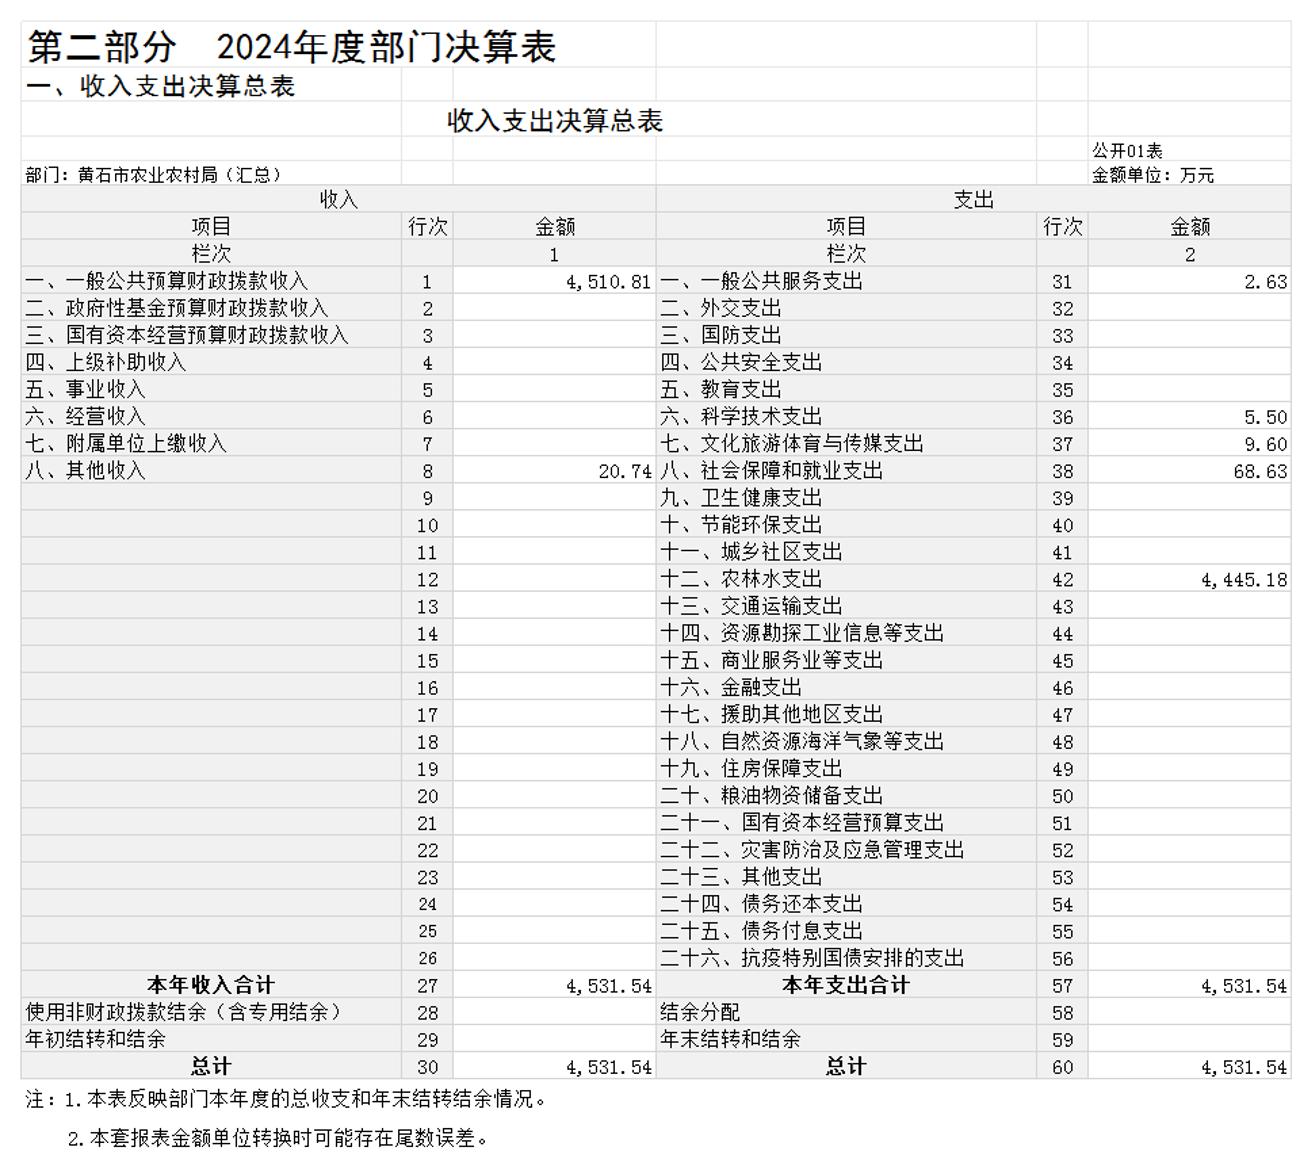Select the '本年支出合计' bold label cell

coord(845,986)
